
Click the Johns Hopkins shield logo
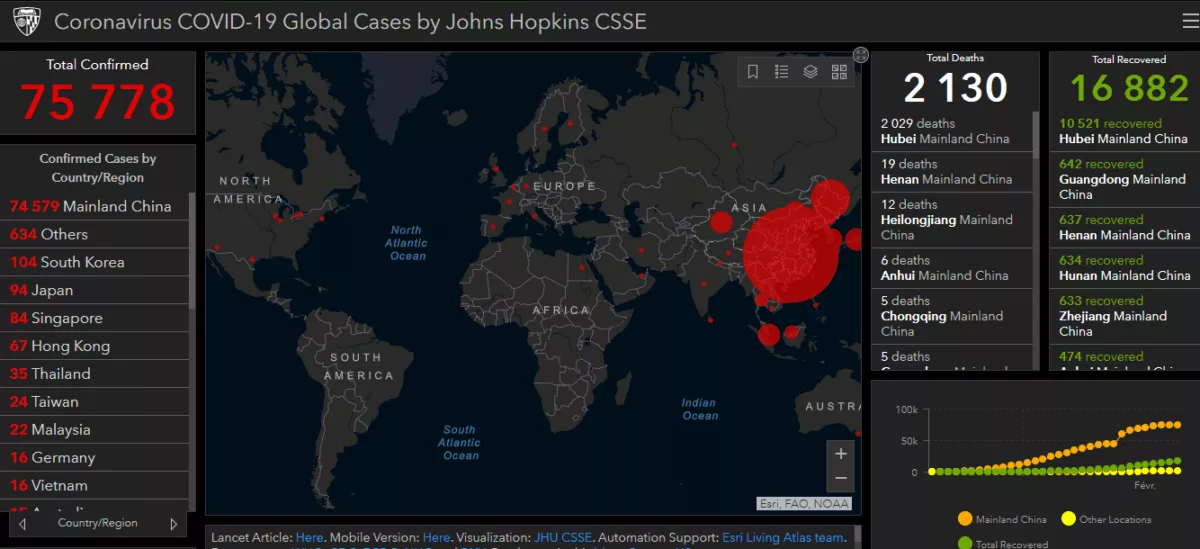click(x=27, y=20)
